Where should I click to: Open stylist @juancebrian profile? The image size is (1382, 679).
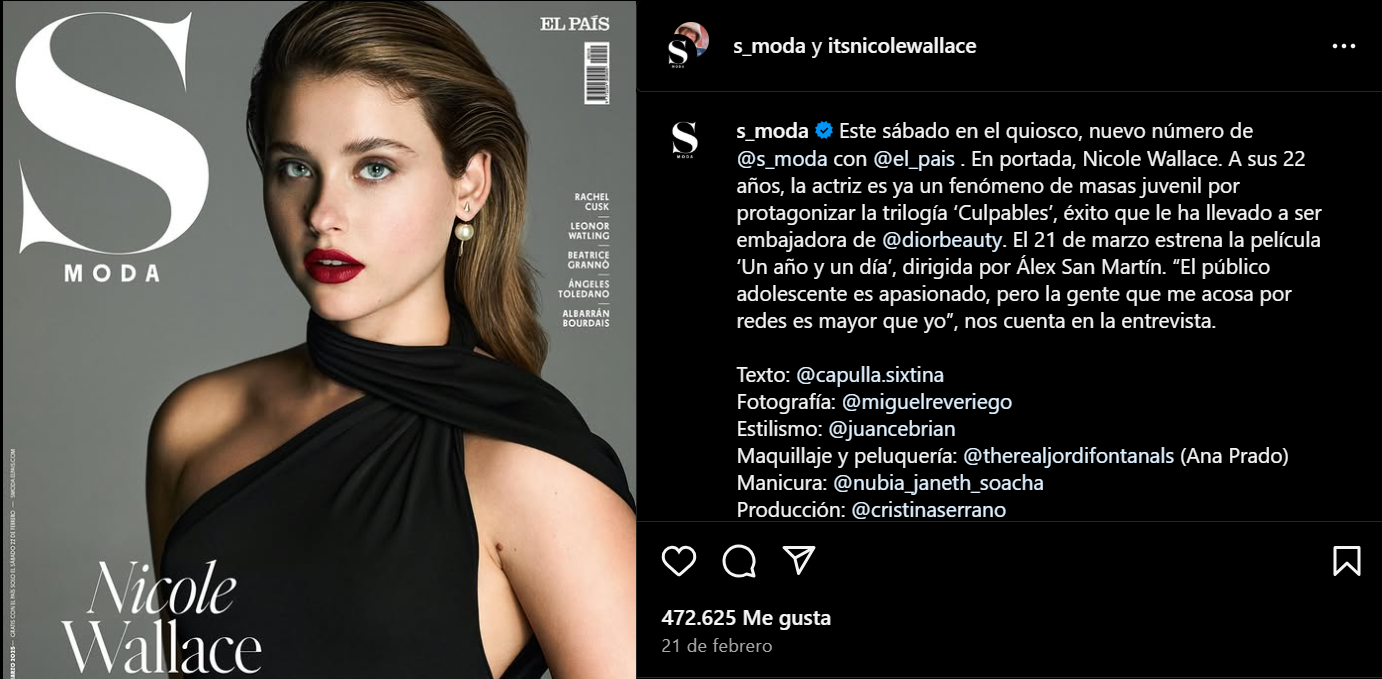[892, 429]
